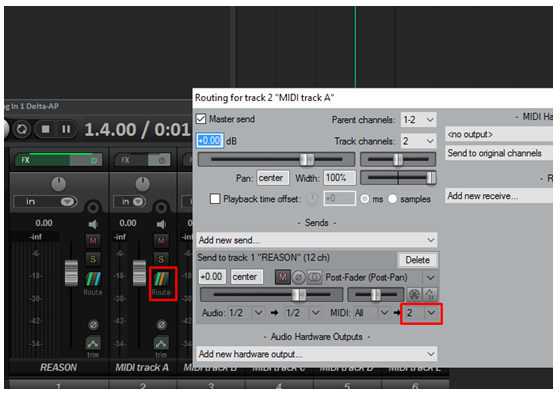Open Post-Fader (Post-Pan) send mode dropdown
Viewport: 560px width, 395px height.
pyautogui.click(x=380, y=278)
